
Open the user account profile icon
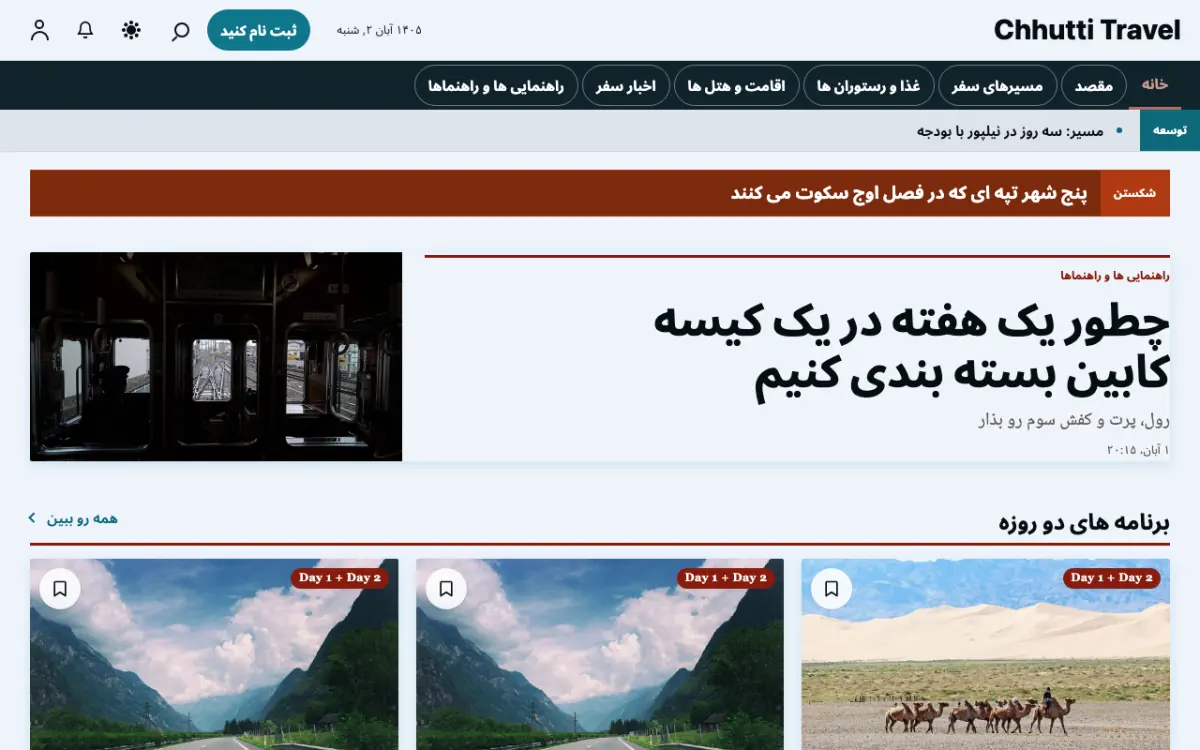pos(40,30)
